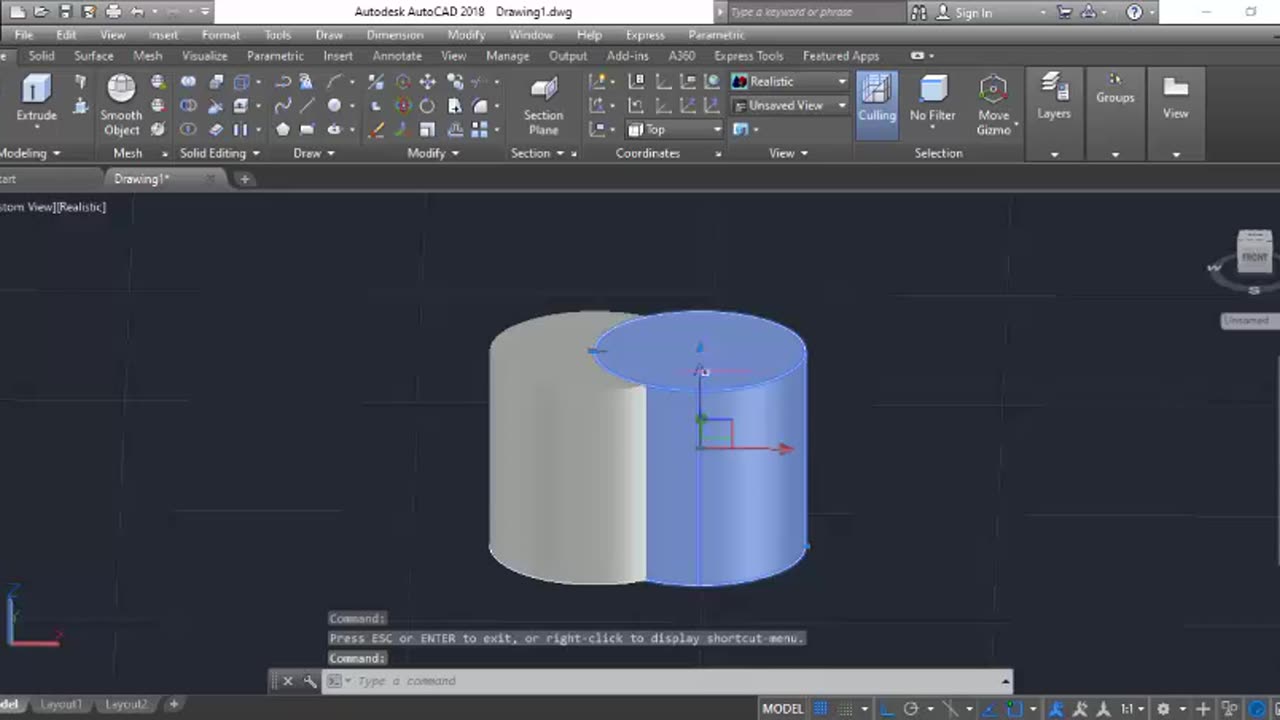Click the Plot printer icon

click(113, 12)
